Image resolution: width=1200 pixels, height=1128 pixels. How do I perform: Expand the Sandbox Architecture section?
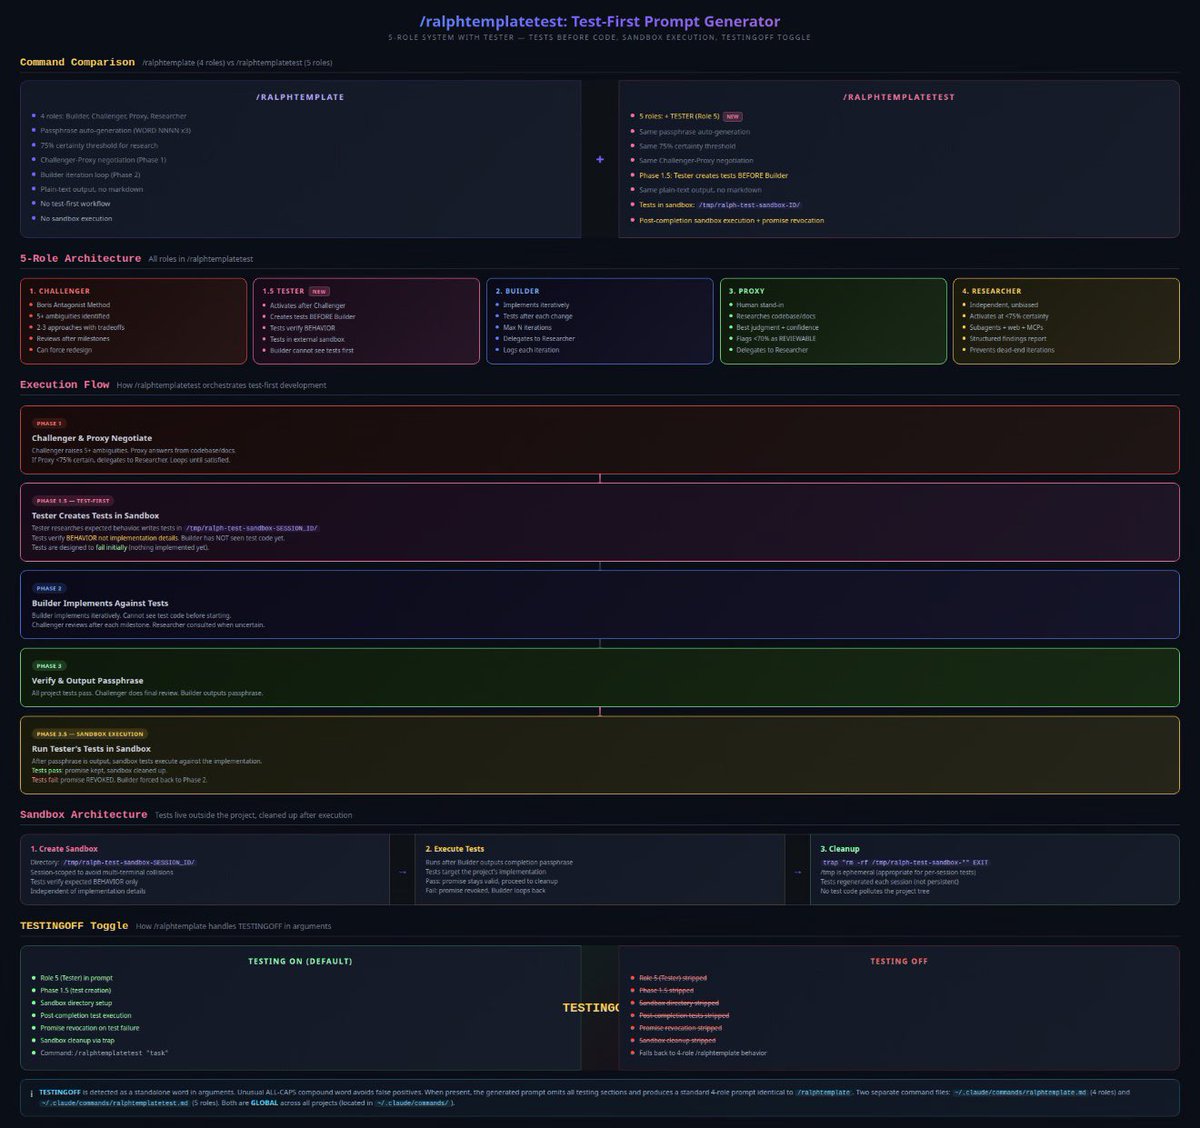click(x=83, y=814)
